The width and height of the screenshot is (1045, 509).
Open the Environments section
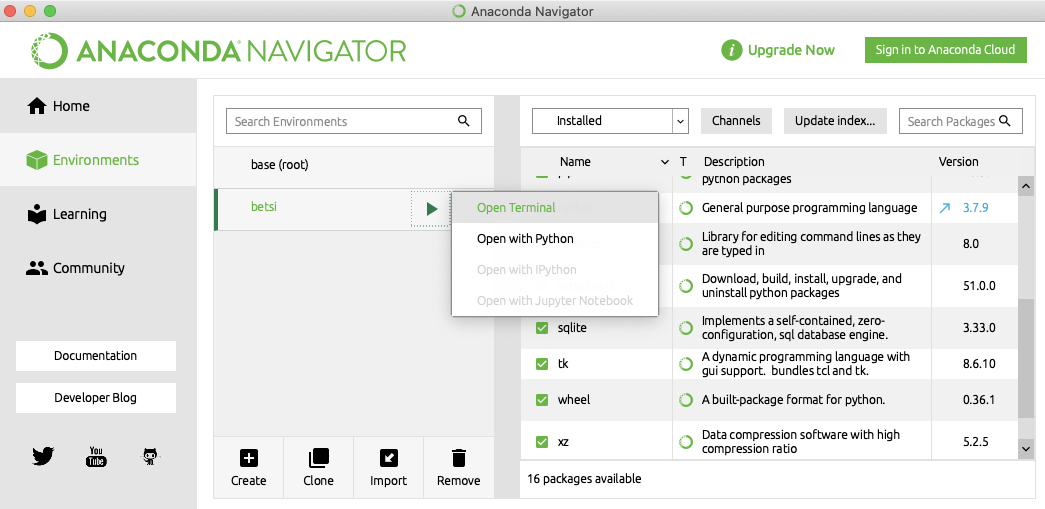(x=83, y=160)
